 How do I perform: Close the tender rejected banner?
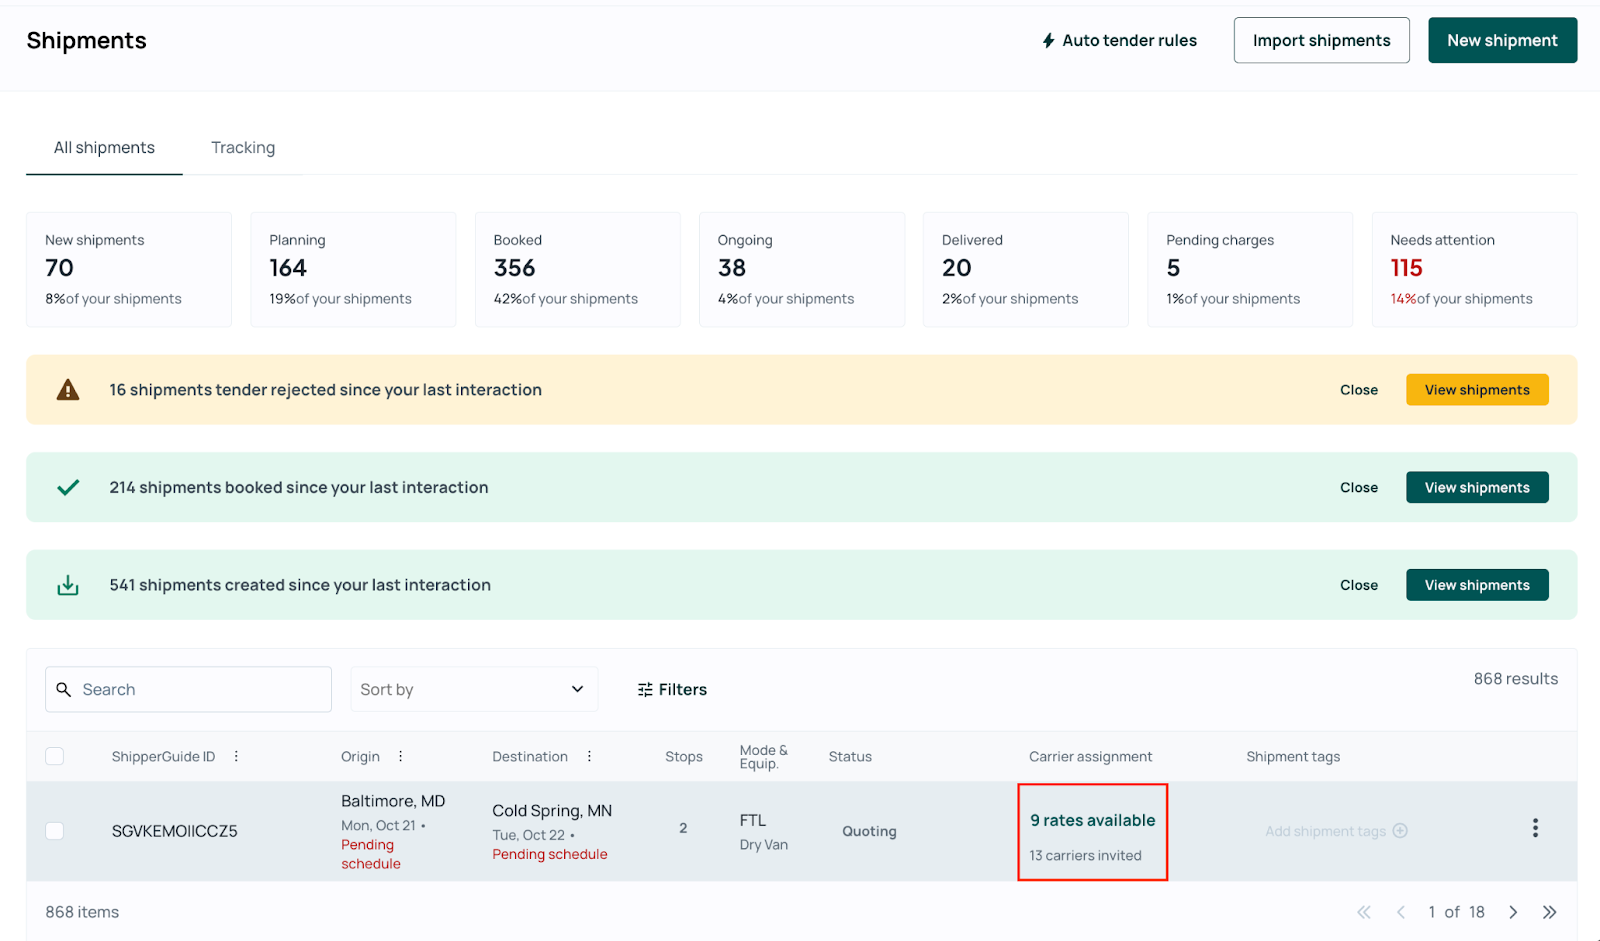tap(1359, 390)
